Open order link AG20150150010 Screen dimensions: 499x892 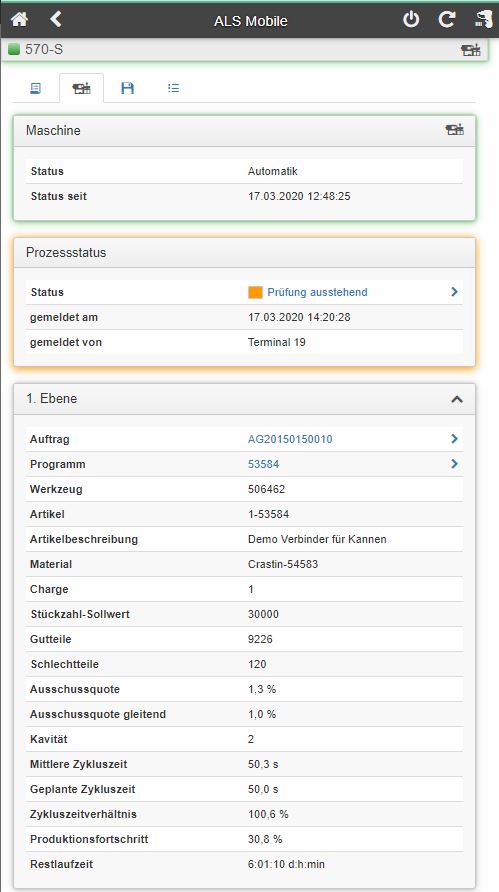290,439
